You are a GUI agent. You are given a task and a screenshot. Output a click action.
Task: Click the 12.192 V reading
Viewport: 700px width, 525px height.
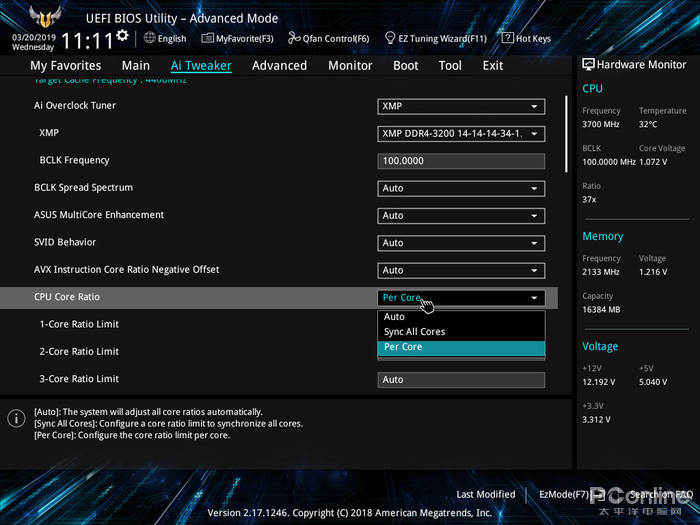tap(598, 382)
